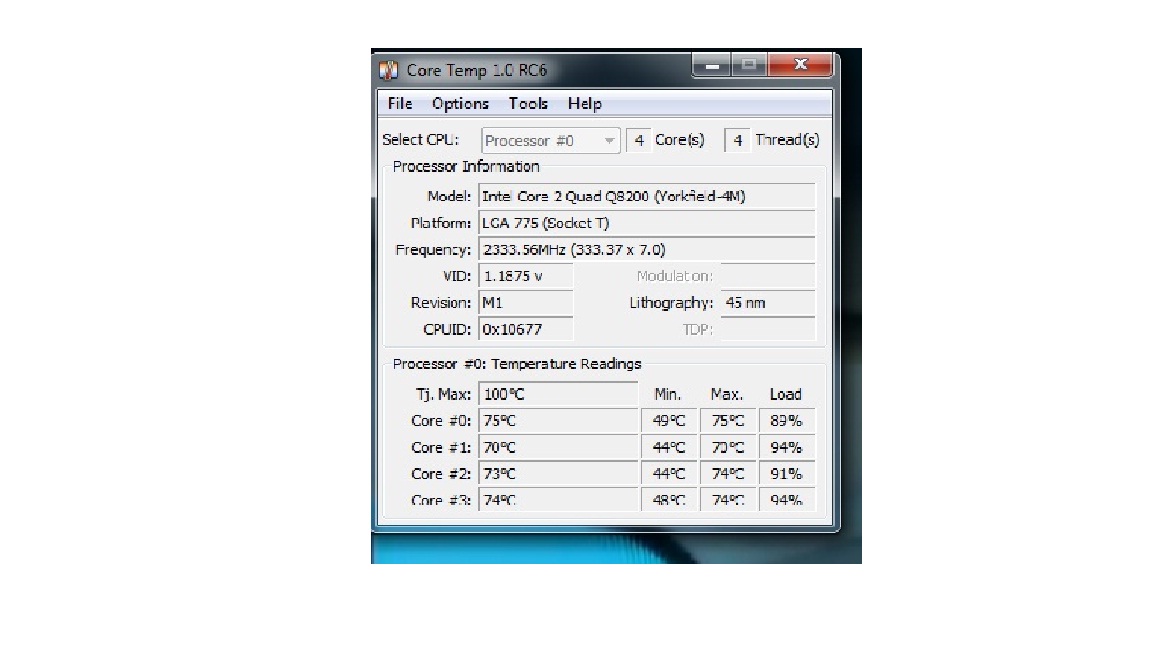The width and height of the screenshot is (1152, 648).
Task: Click Core #1 maximum temperature 70°C
Action: click(x=727, y=447)
